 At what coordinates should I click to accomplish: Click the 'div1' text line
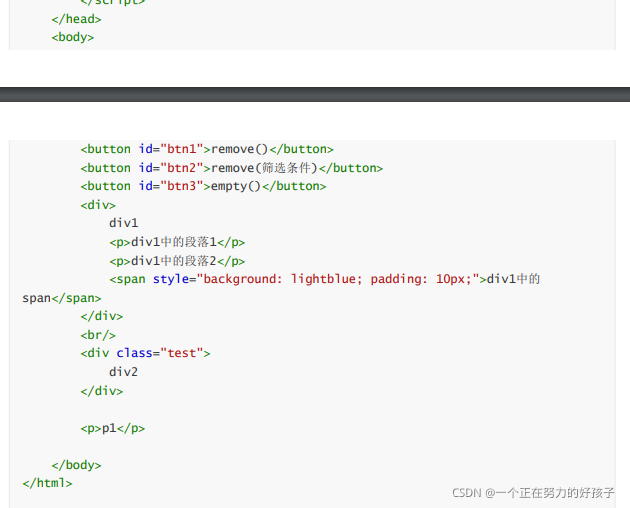pos(123,223)
